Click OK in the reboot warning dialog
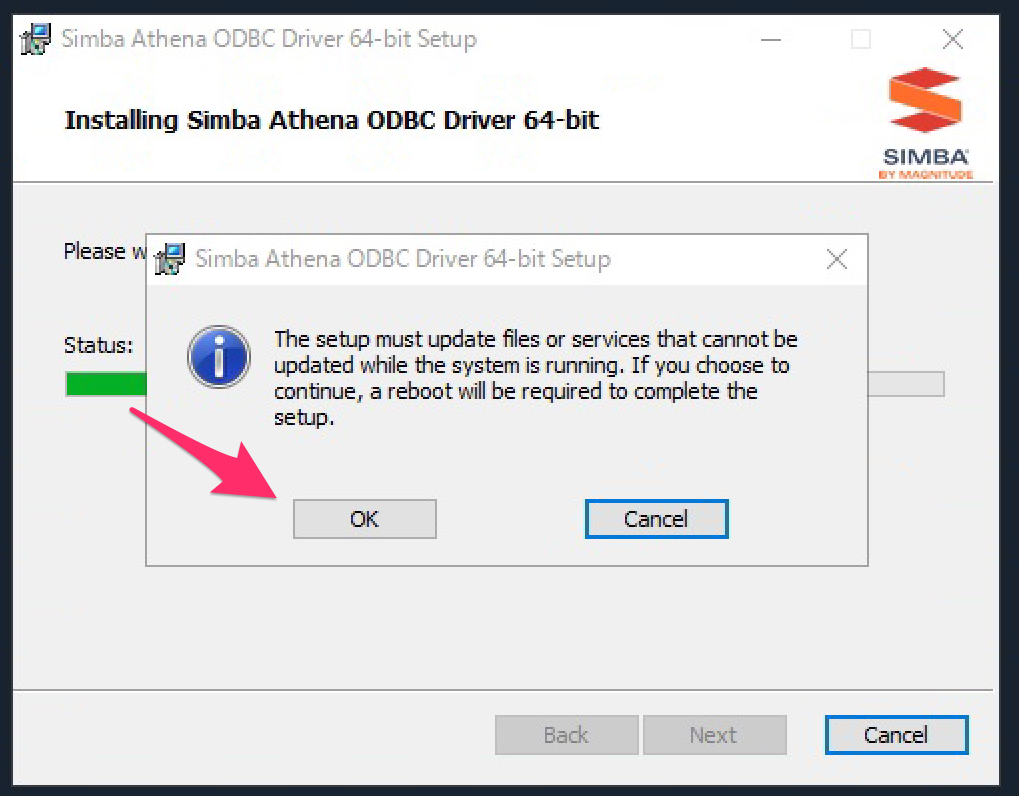Image resolution: width=1019 pixels, height=796 pixels. [x=364, y=519]
